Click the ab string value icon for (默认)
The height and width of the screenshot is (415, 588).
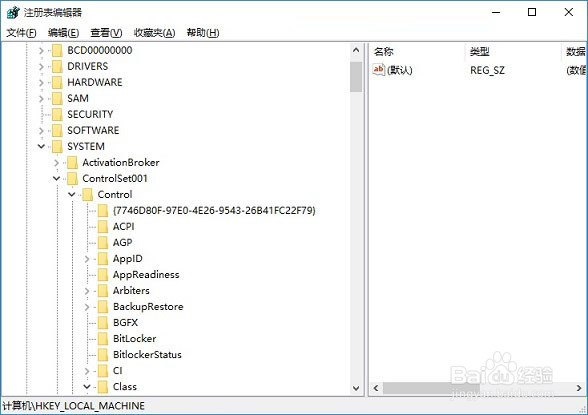click(379, 70)
